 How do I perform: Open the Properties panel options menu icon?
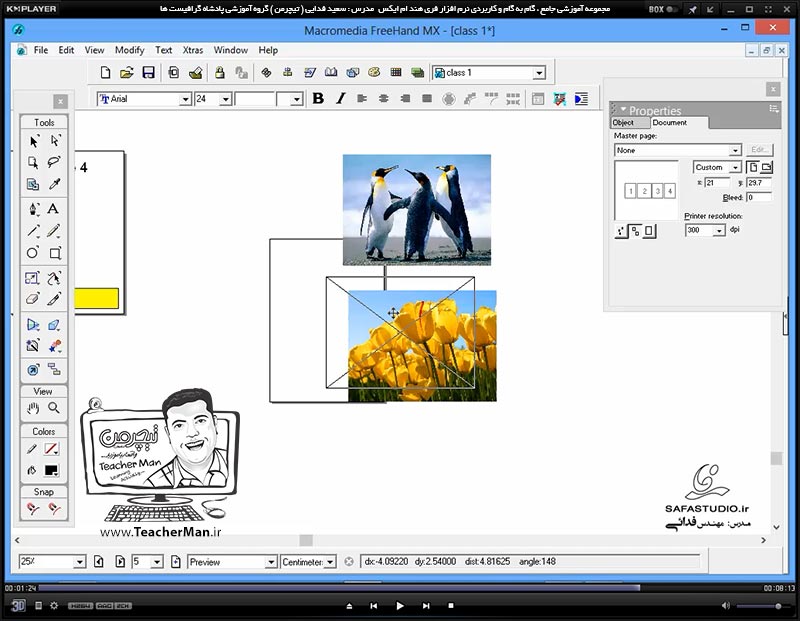click(773, 109)
